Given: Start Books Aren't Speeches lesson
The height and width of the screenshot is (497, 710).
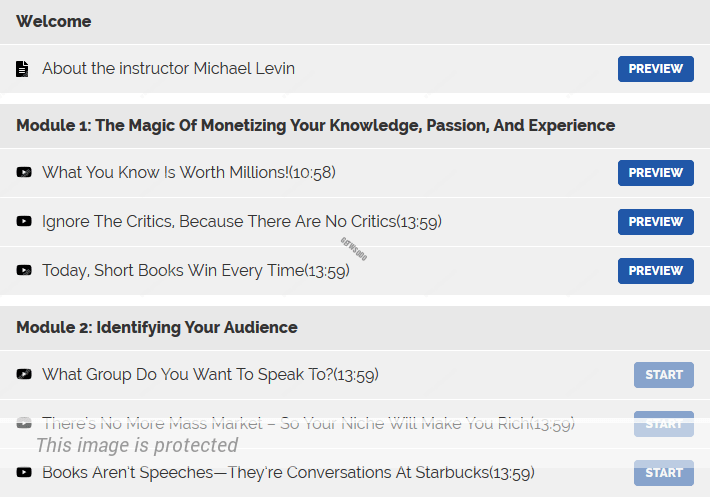Looking at the screenshot, I should [x=663, y=473].
